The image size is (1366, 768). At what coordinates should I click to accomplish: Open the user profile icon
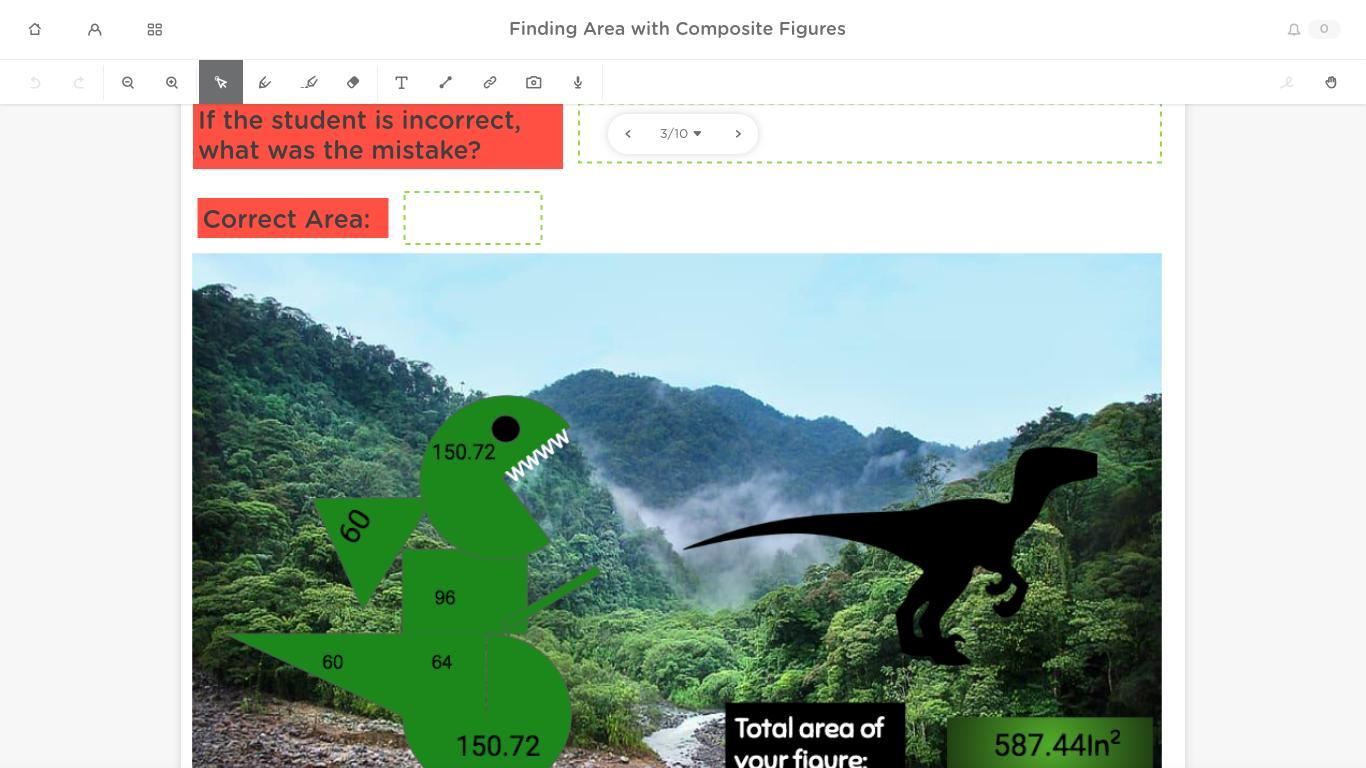95,30
